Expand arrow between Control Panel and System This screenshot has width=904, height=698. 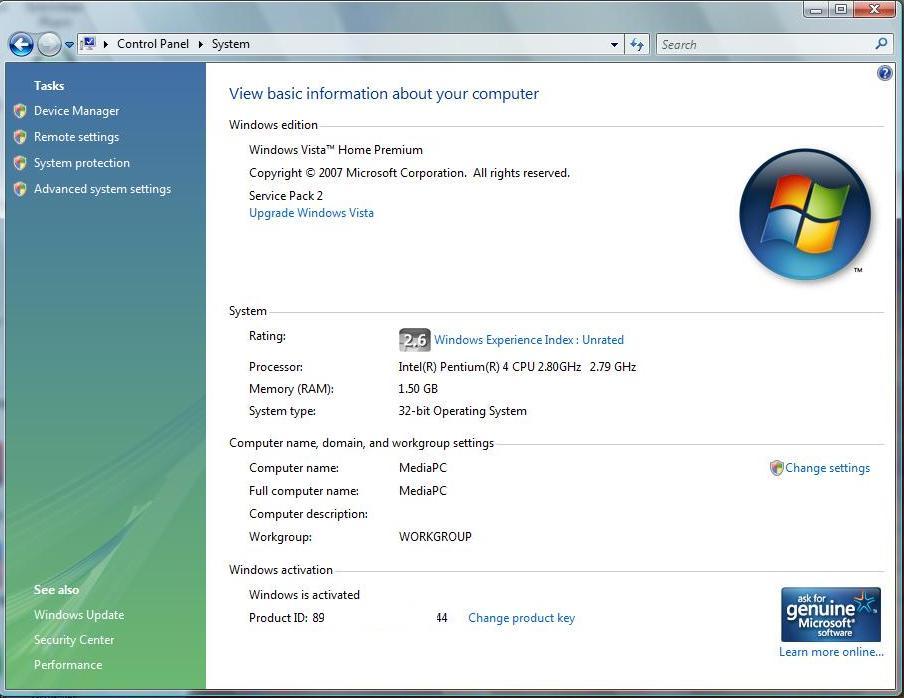(200, 44)
